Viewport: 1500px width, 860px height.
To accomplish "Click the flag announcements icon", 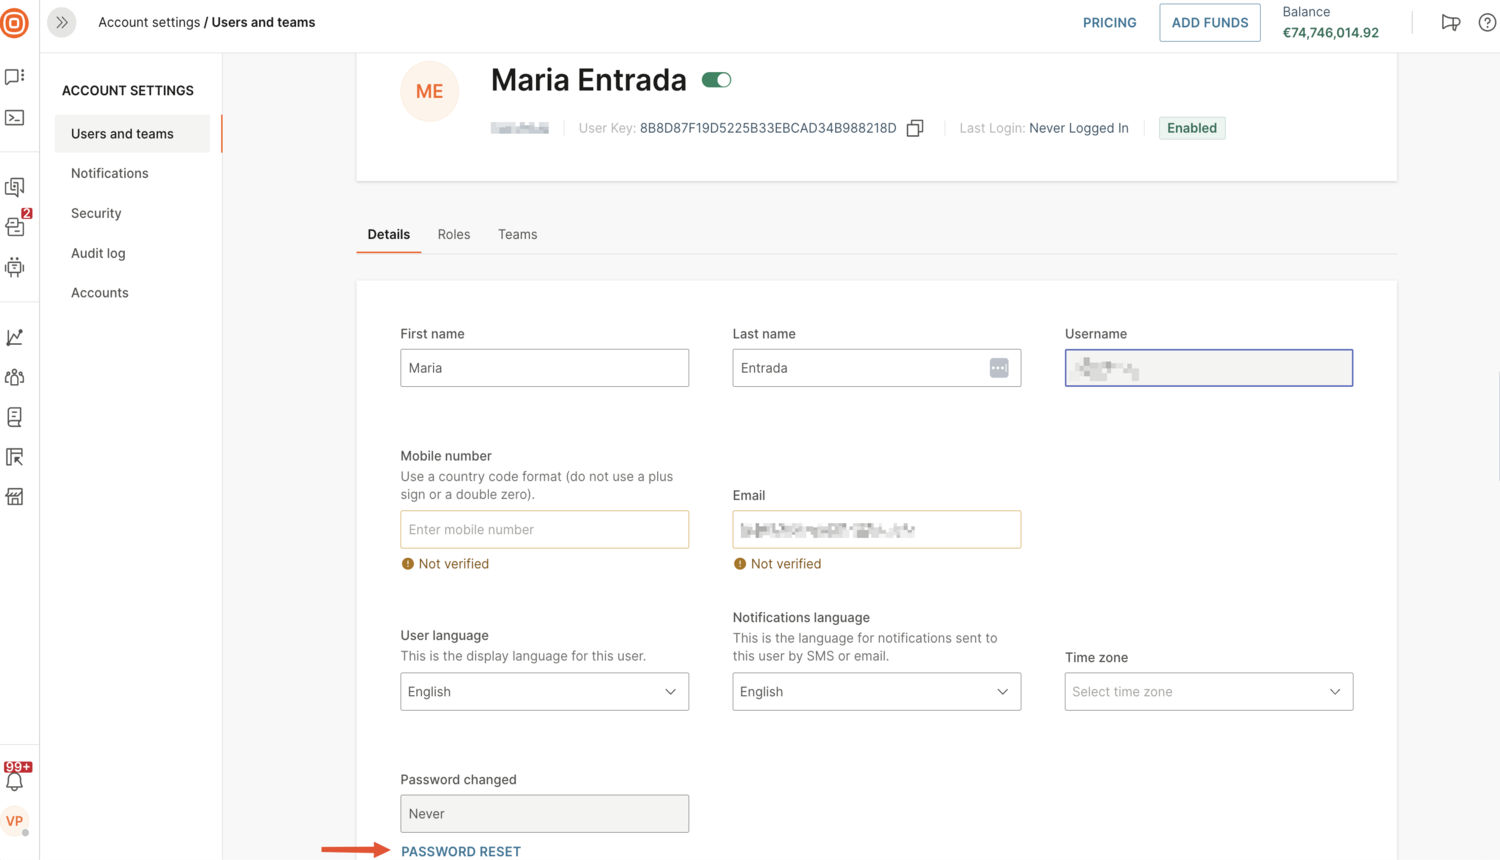I will tap(1450, 22).
